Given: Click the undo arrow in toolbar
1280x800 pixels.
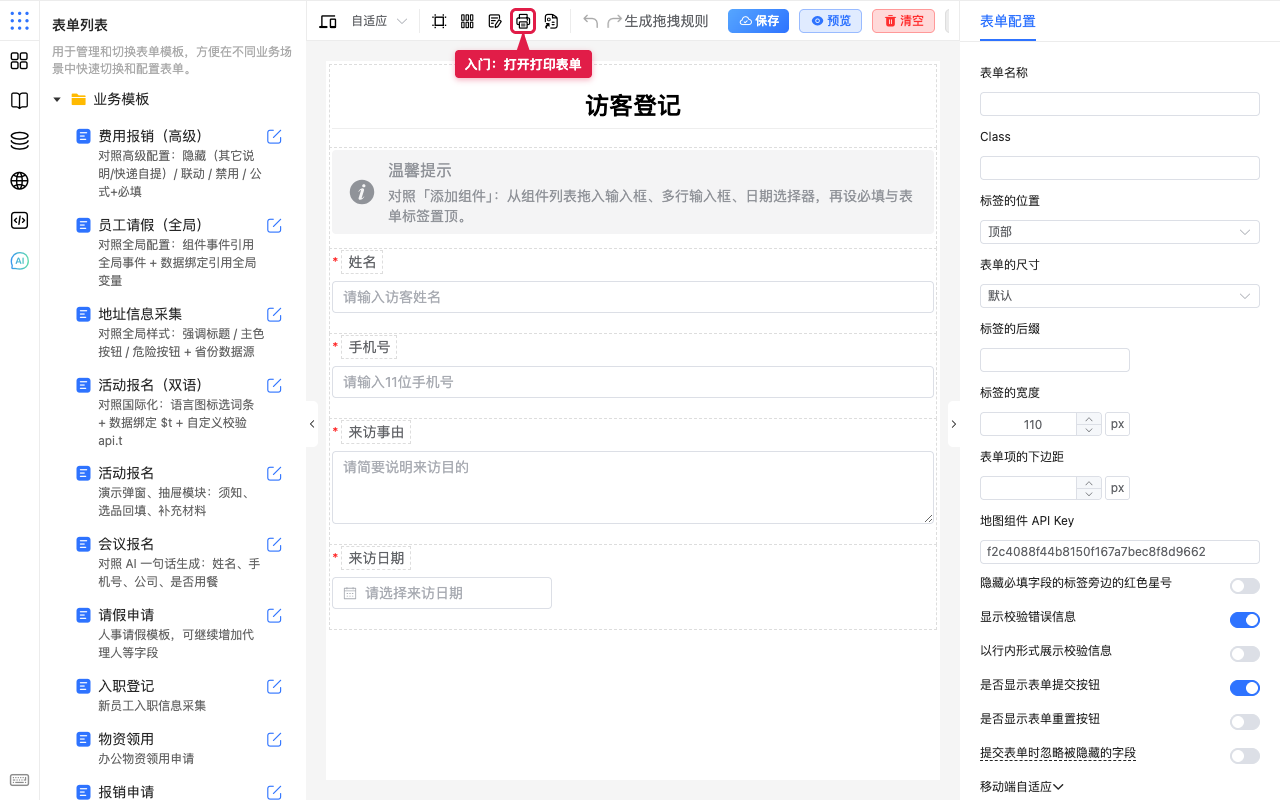Looking at the screenshot, I should [590, 21].
